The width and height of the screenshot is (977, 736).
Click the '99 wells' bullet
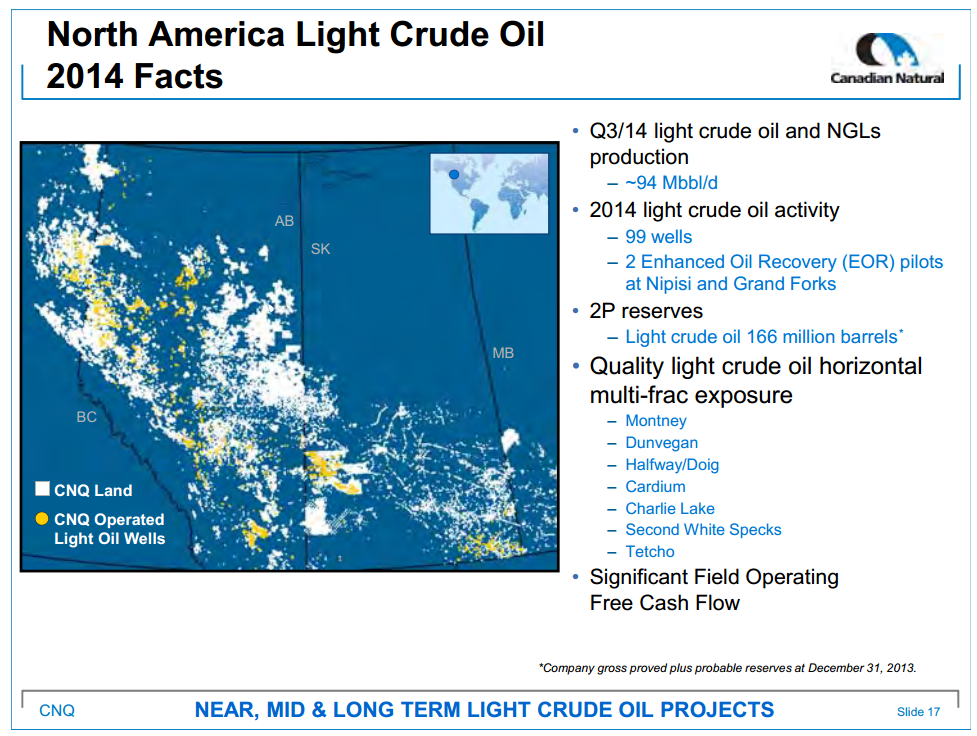659,237
